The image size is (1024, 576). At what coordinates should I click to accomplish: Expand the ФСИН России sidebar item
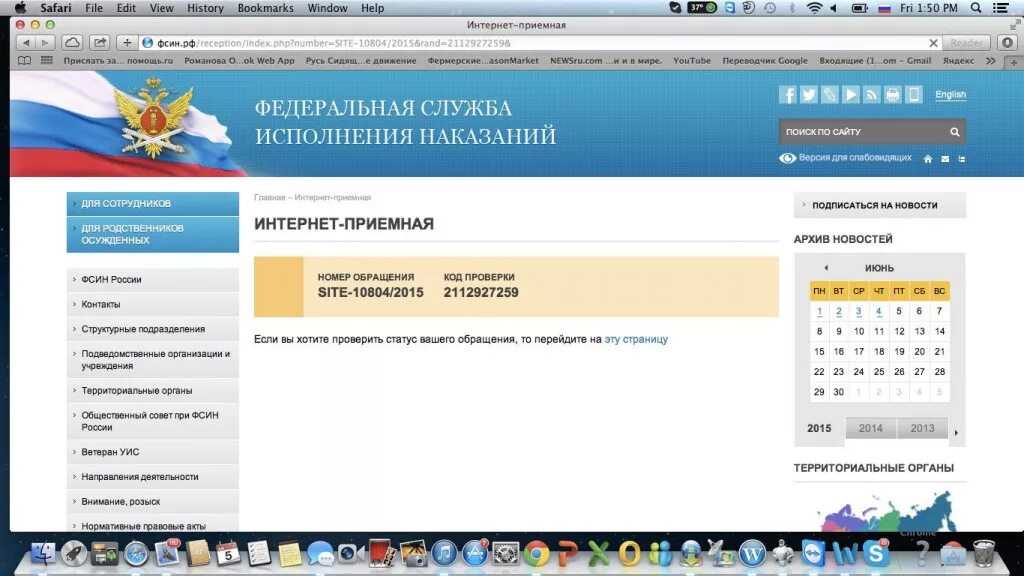click(x=153, y=280)
